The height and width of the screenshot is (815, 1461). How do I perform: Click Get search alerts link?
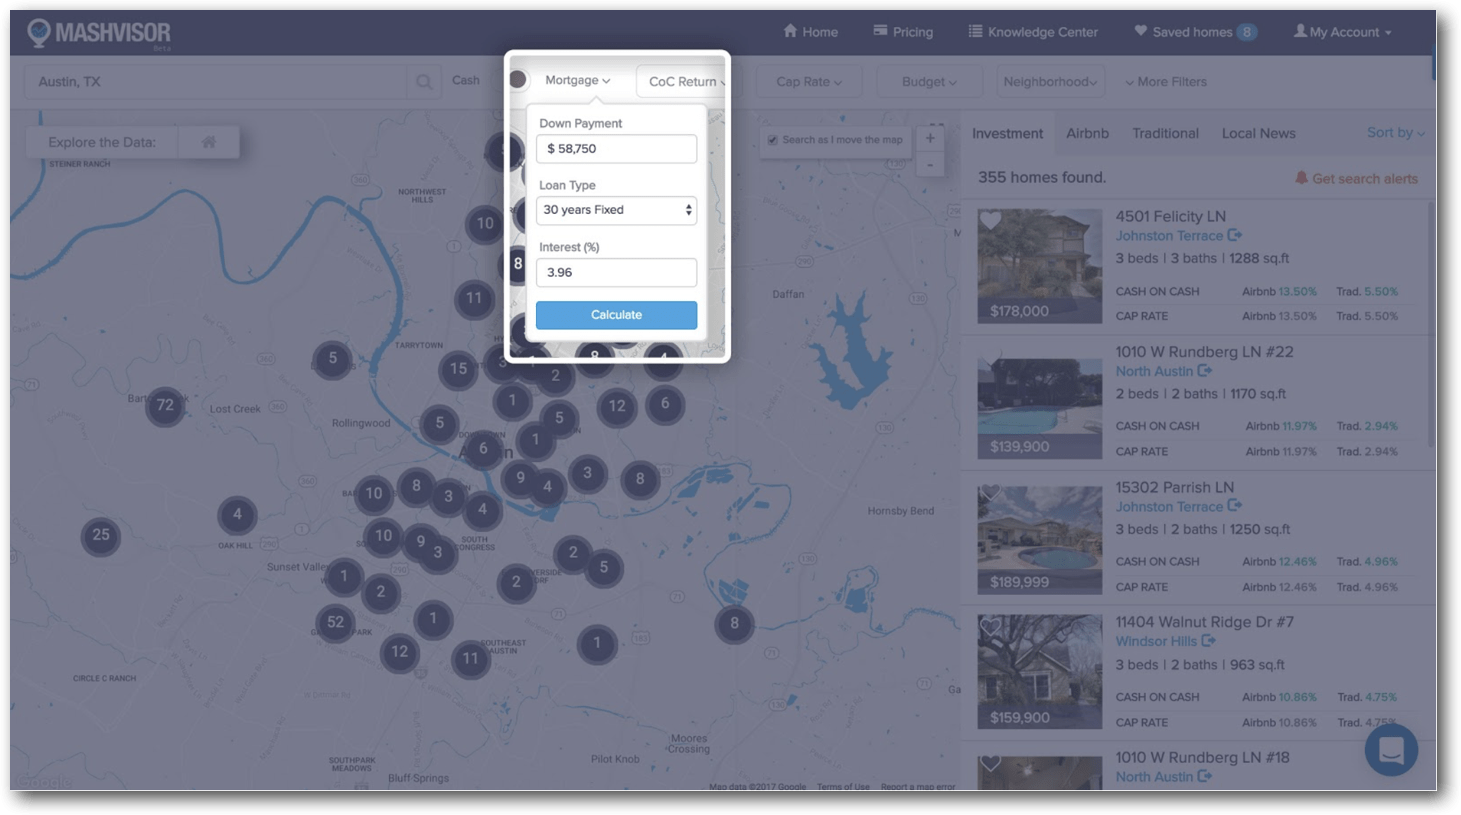tap(1356, 178)
